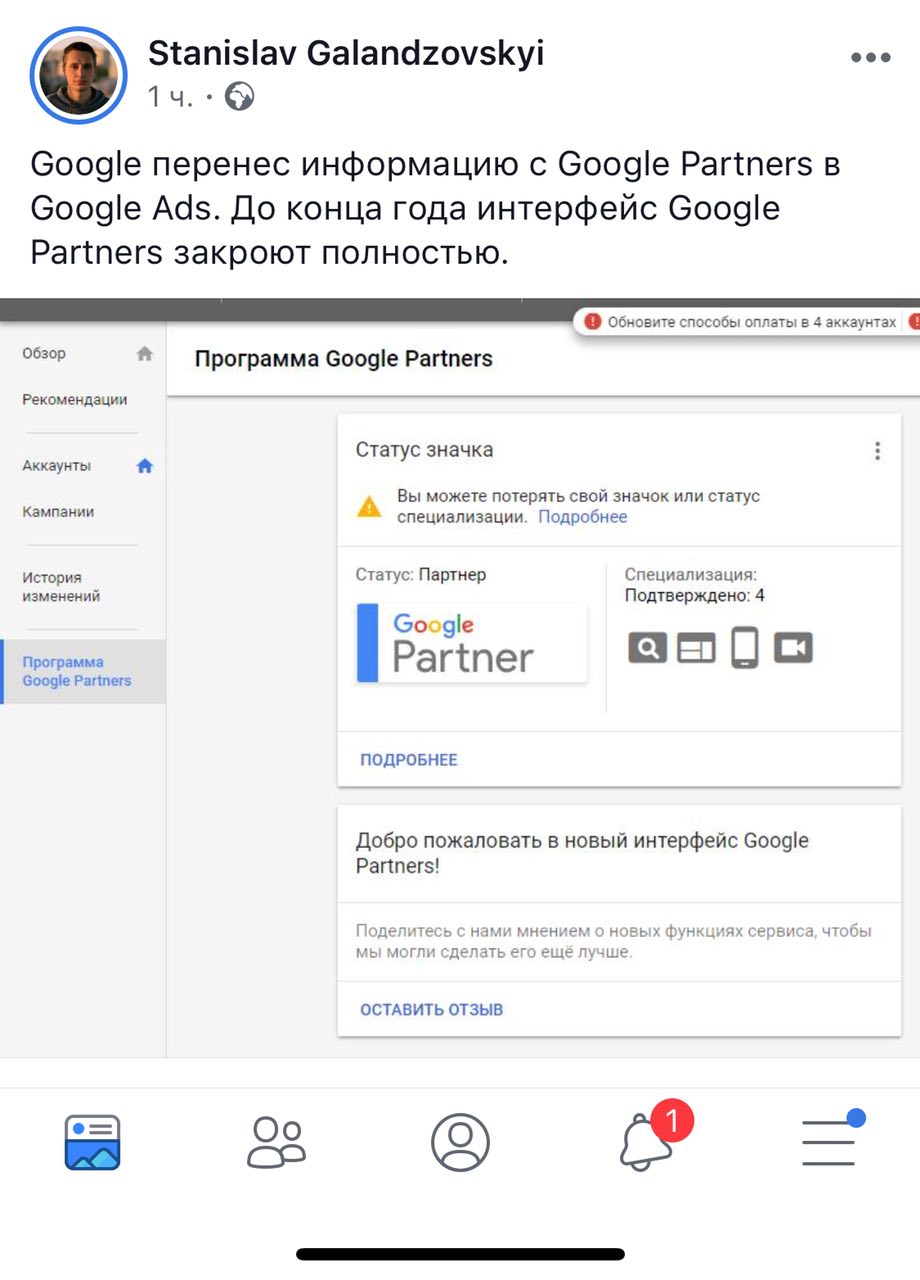Click the post timestamp 1 ч.
920x1280 pixels.
[170, 97]
